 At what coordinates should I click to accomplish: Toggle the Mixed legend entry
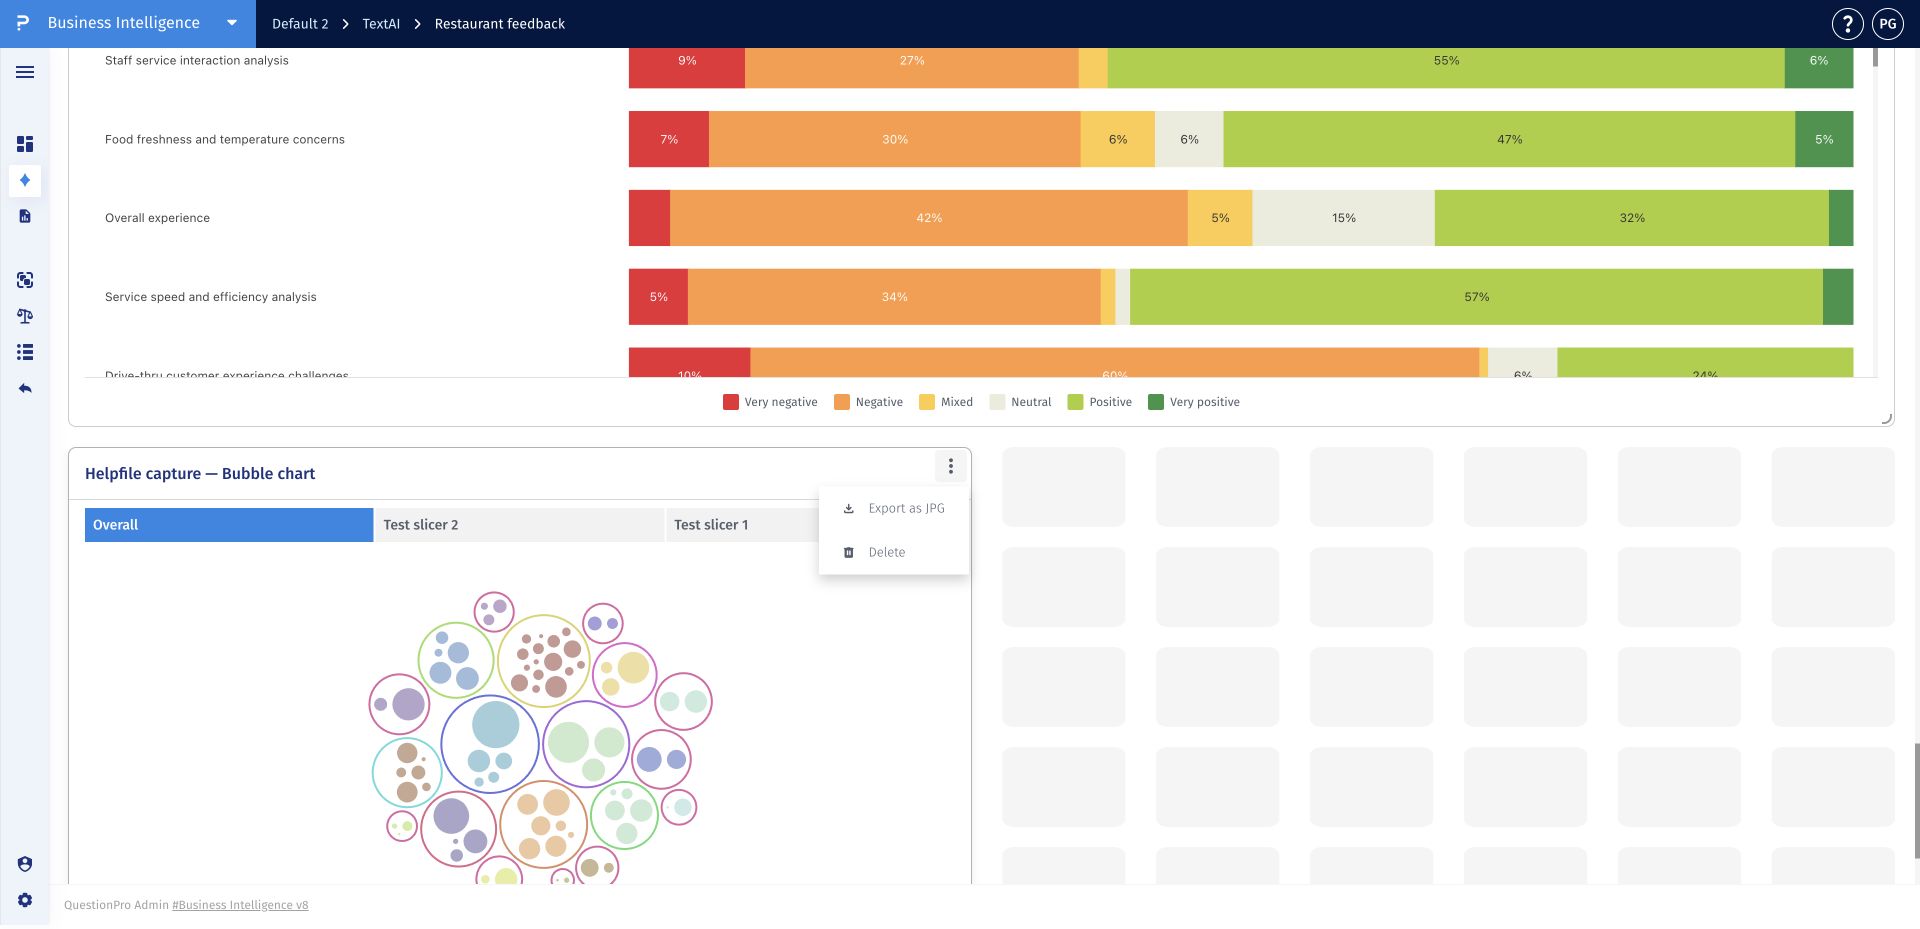pyautogui.click(x=946, y=402)
